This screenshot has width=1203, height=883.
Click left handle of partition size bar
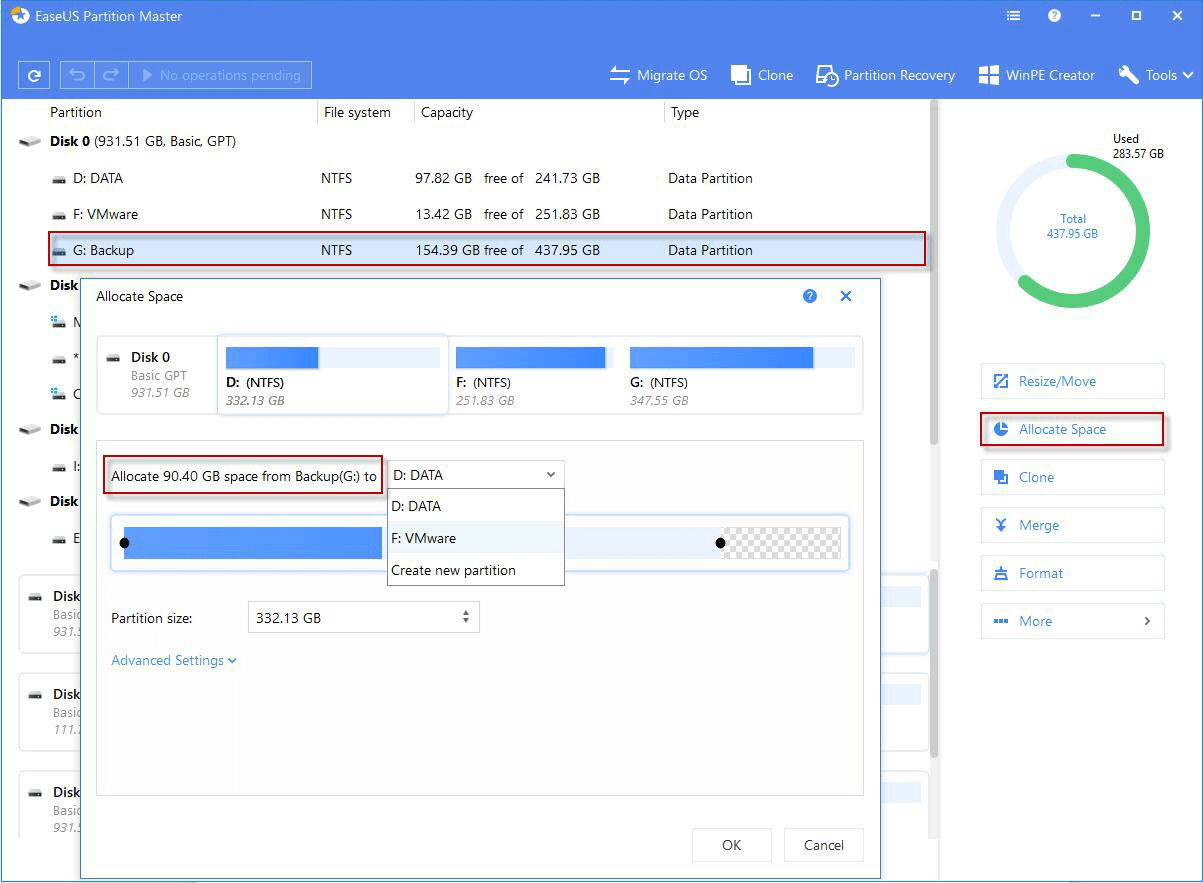click(x=124, y=543)
